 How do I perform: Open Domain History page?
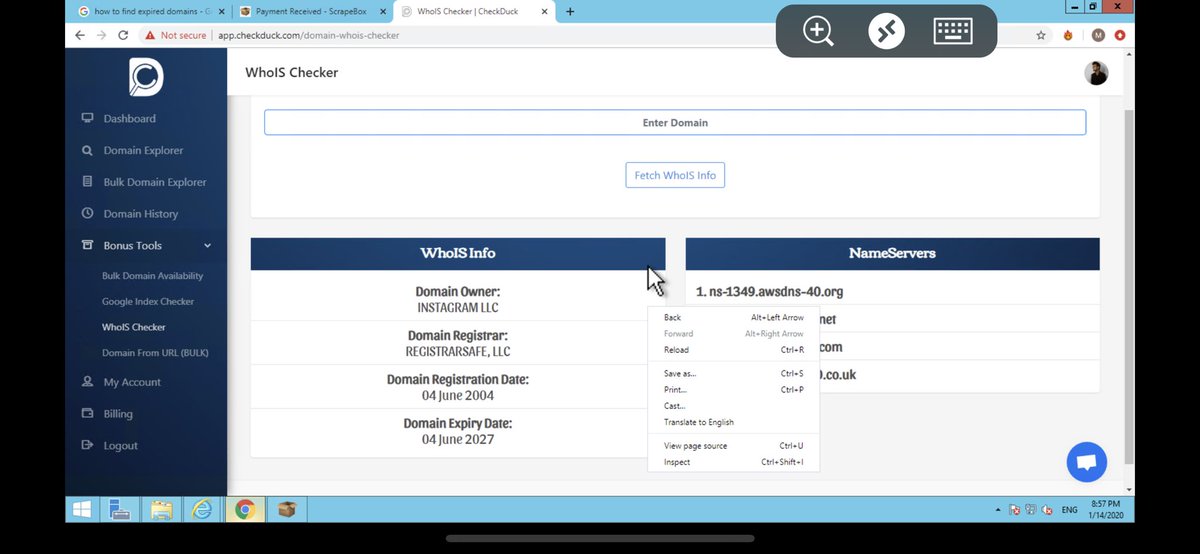click(141, 214)
